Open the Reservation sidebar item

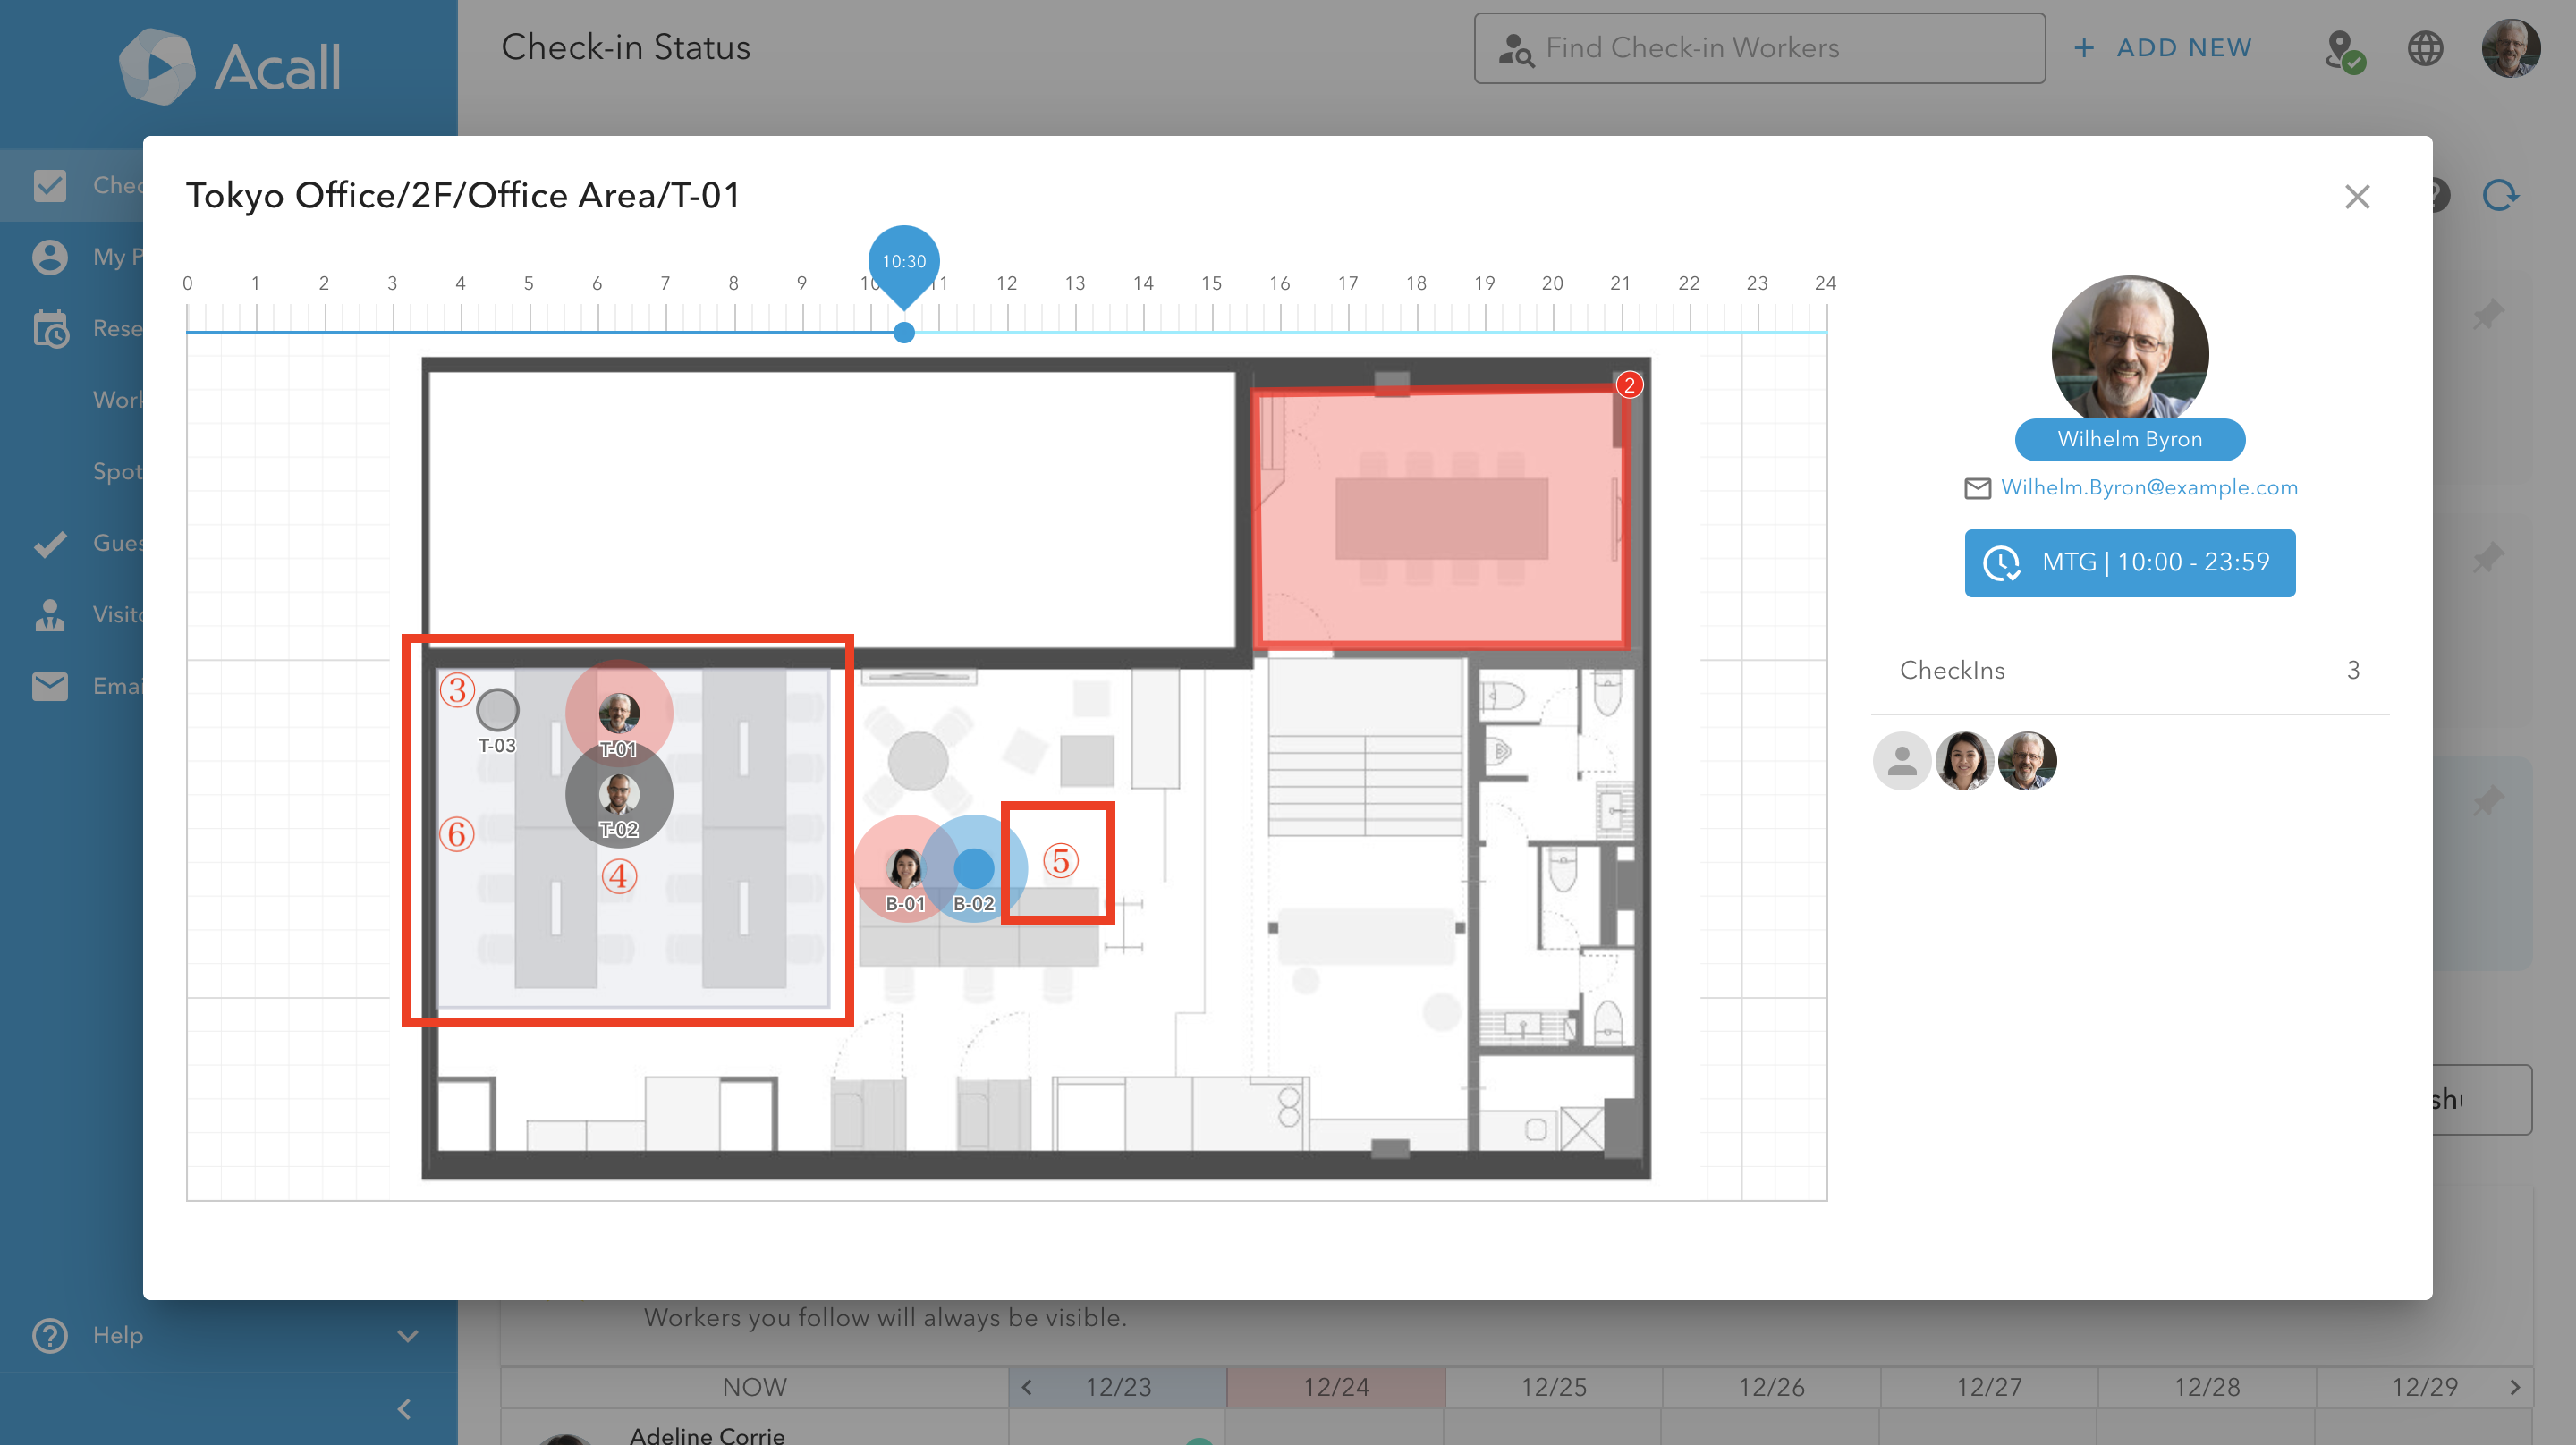coord(72,328)
